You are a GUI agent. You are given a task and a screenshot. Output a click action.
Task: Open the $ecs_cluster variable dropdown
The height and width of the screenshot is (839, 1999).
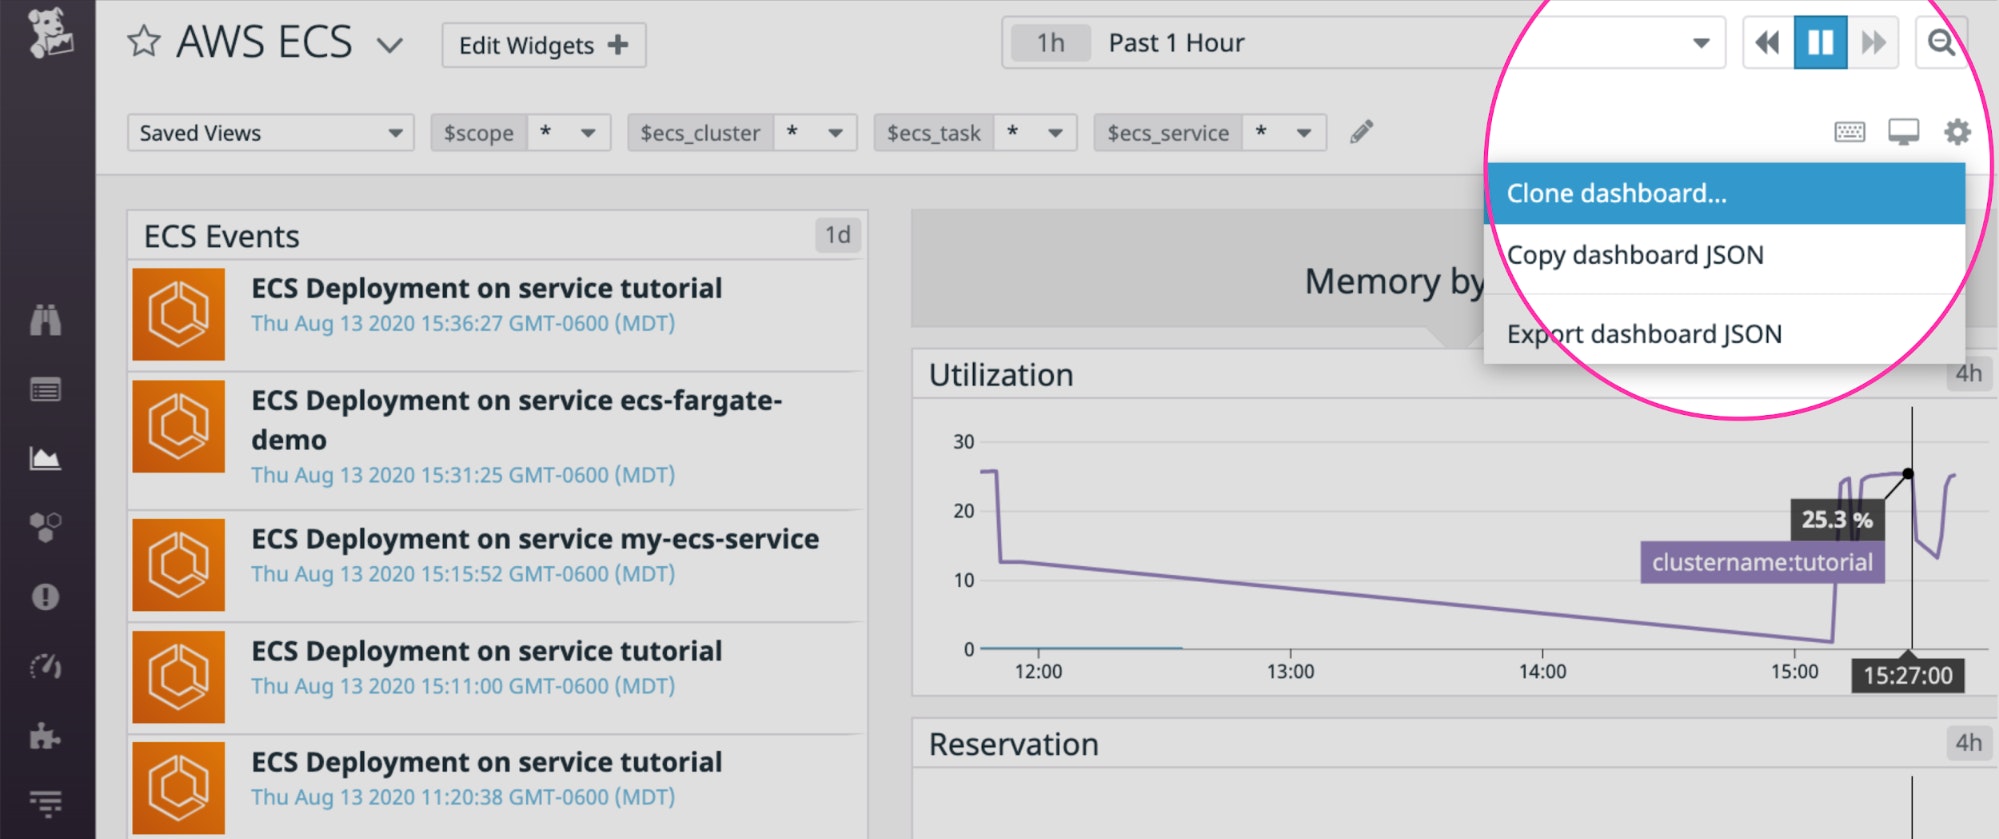tap(742, 133)
